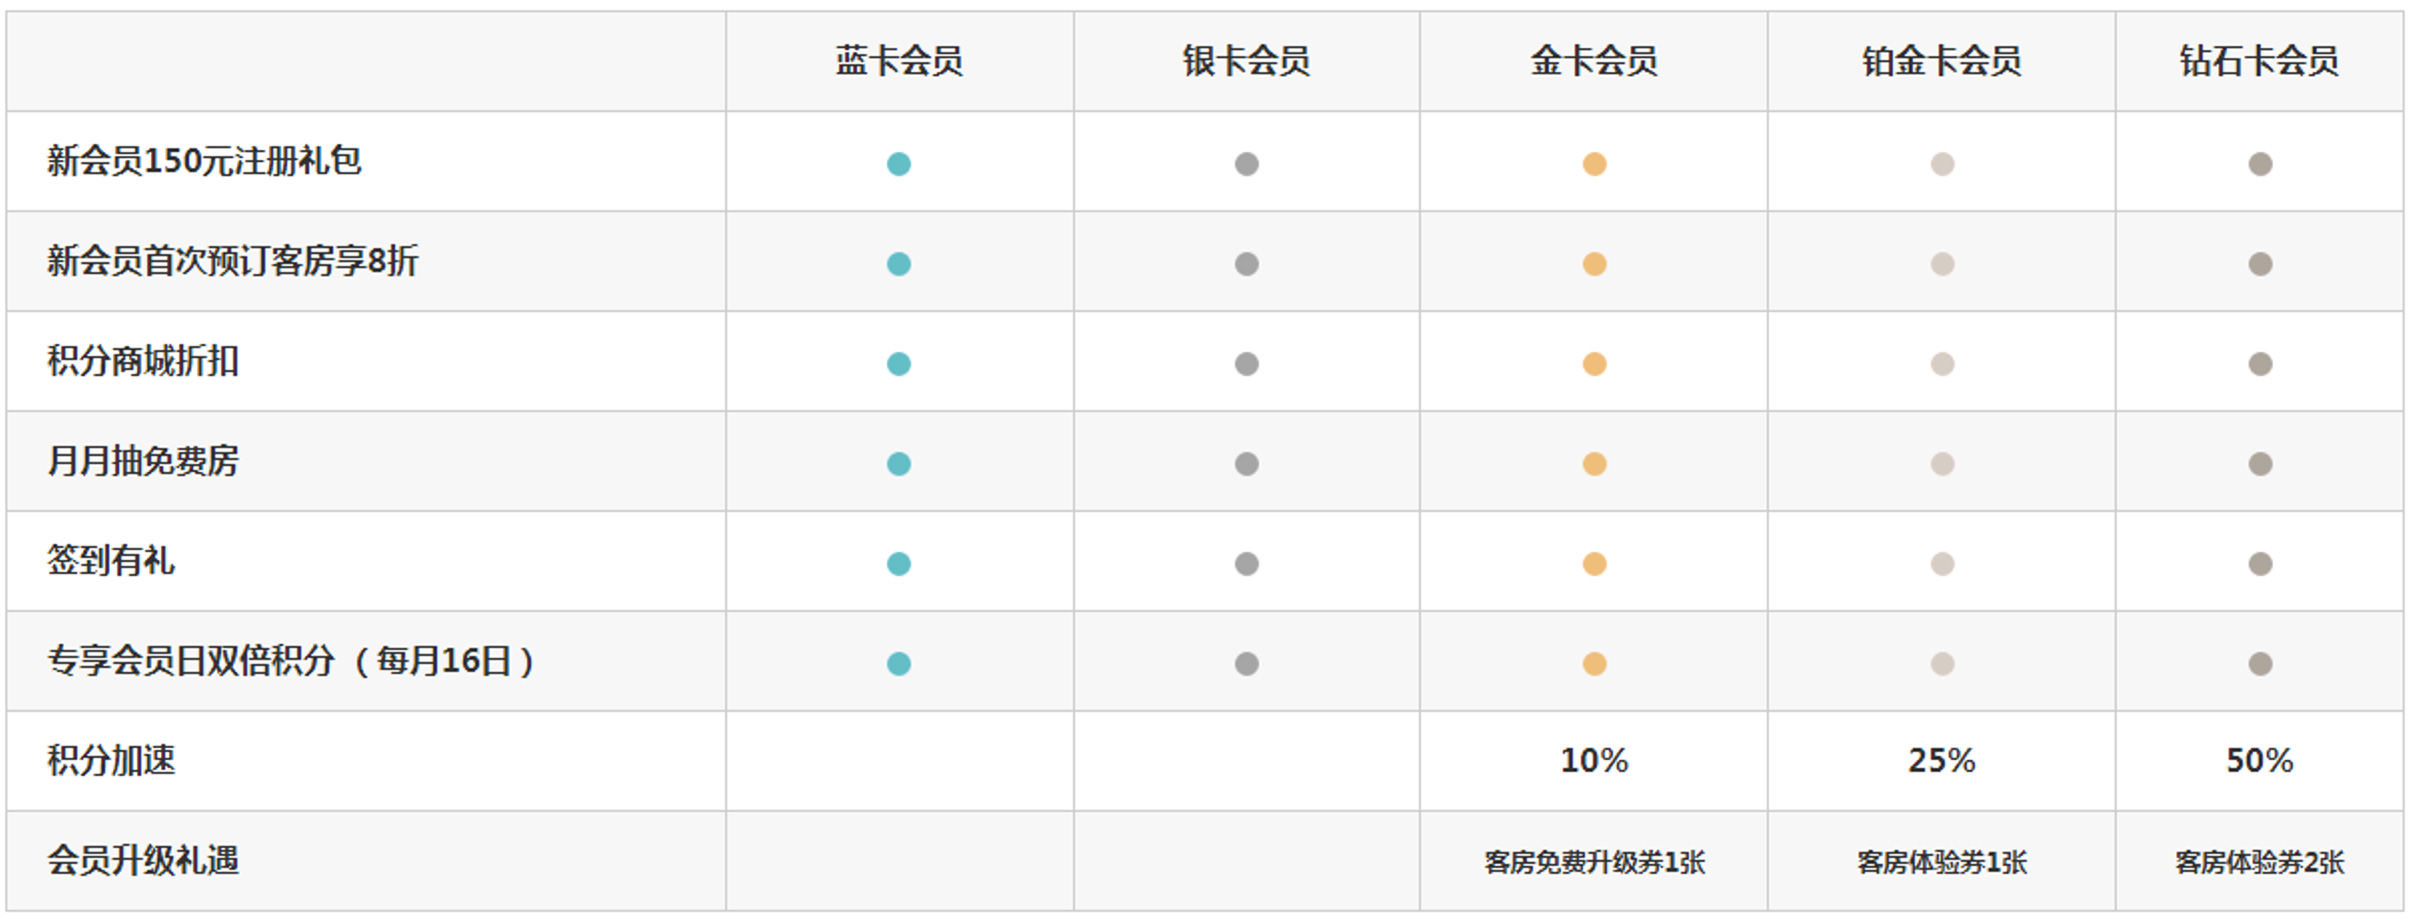Select the 蓝卡会员 column header

point(898,62)
